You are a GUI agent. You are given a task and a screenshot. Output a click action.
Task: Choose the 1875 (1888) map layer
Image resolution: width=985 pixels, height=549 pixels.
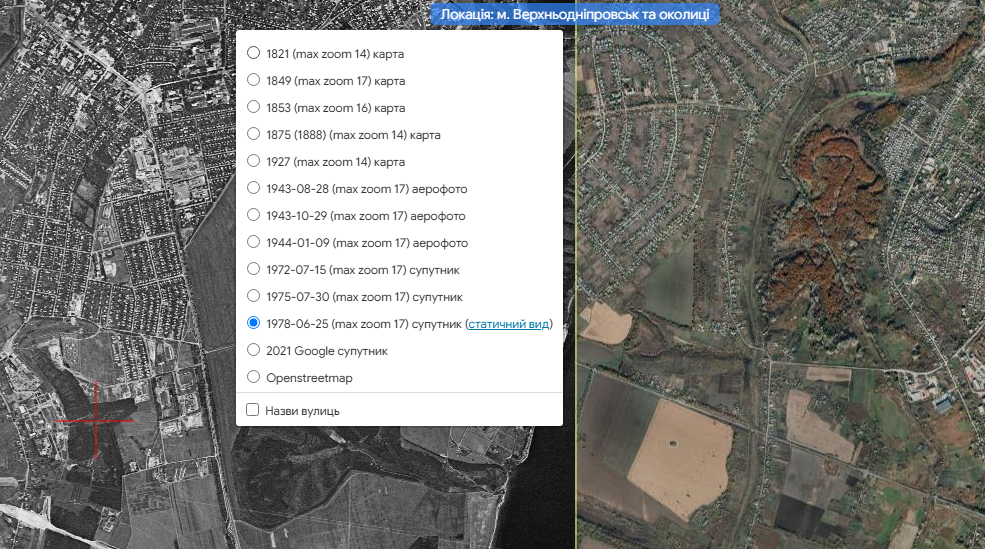[253, 134]
